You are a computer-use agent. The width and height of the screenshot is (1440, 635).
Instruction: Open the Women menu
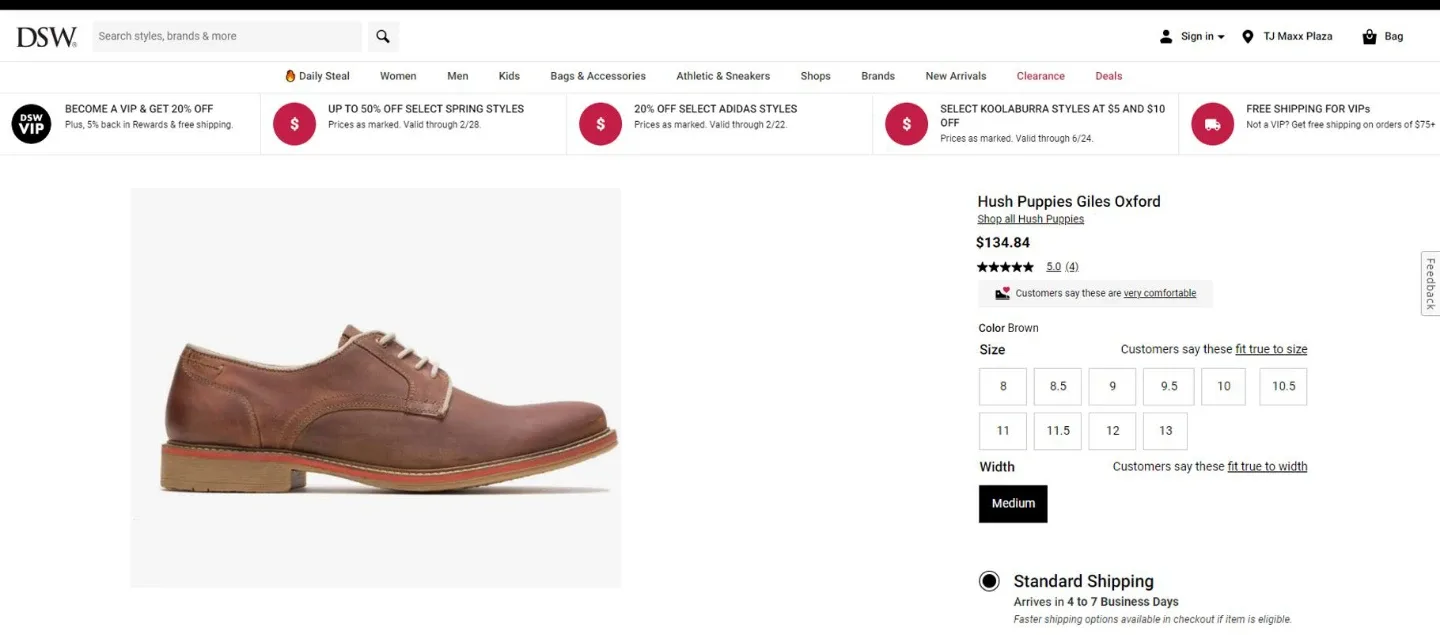(x=398, y=76)
